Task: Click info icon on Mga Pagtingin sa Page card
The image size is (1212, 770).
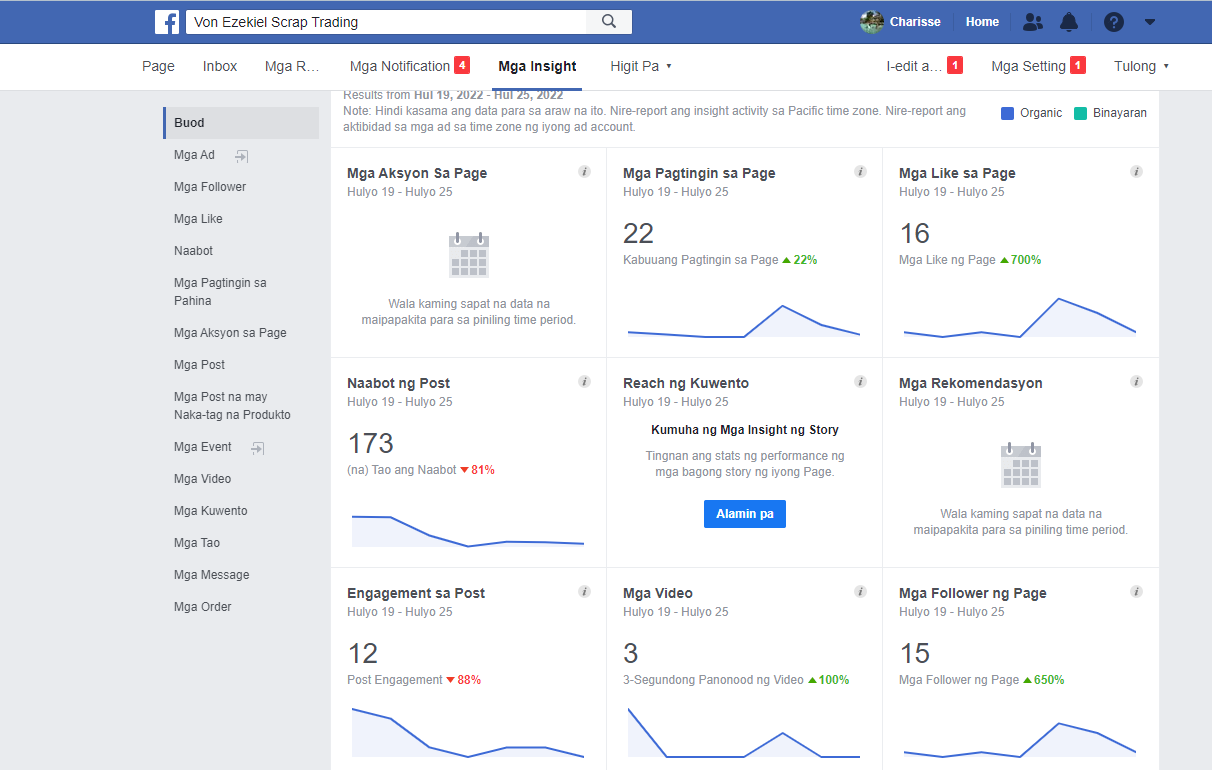Action: (860, 172)
